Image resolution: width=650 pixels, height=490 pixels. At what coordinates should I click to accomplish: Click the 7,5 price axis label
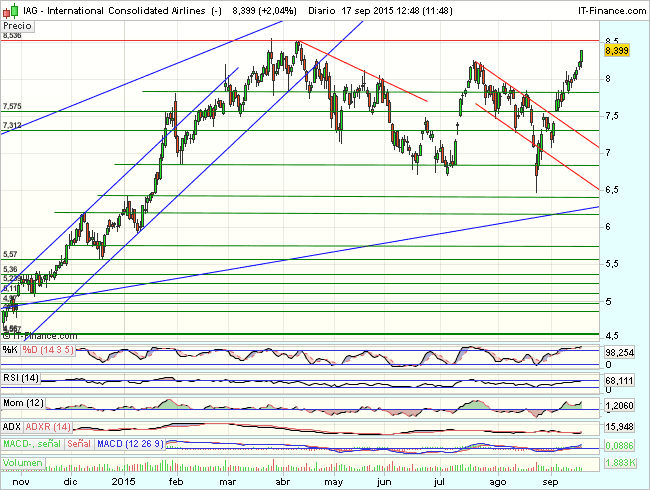pyautogui.click(x=611, y=116)
